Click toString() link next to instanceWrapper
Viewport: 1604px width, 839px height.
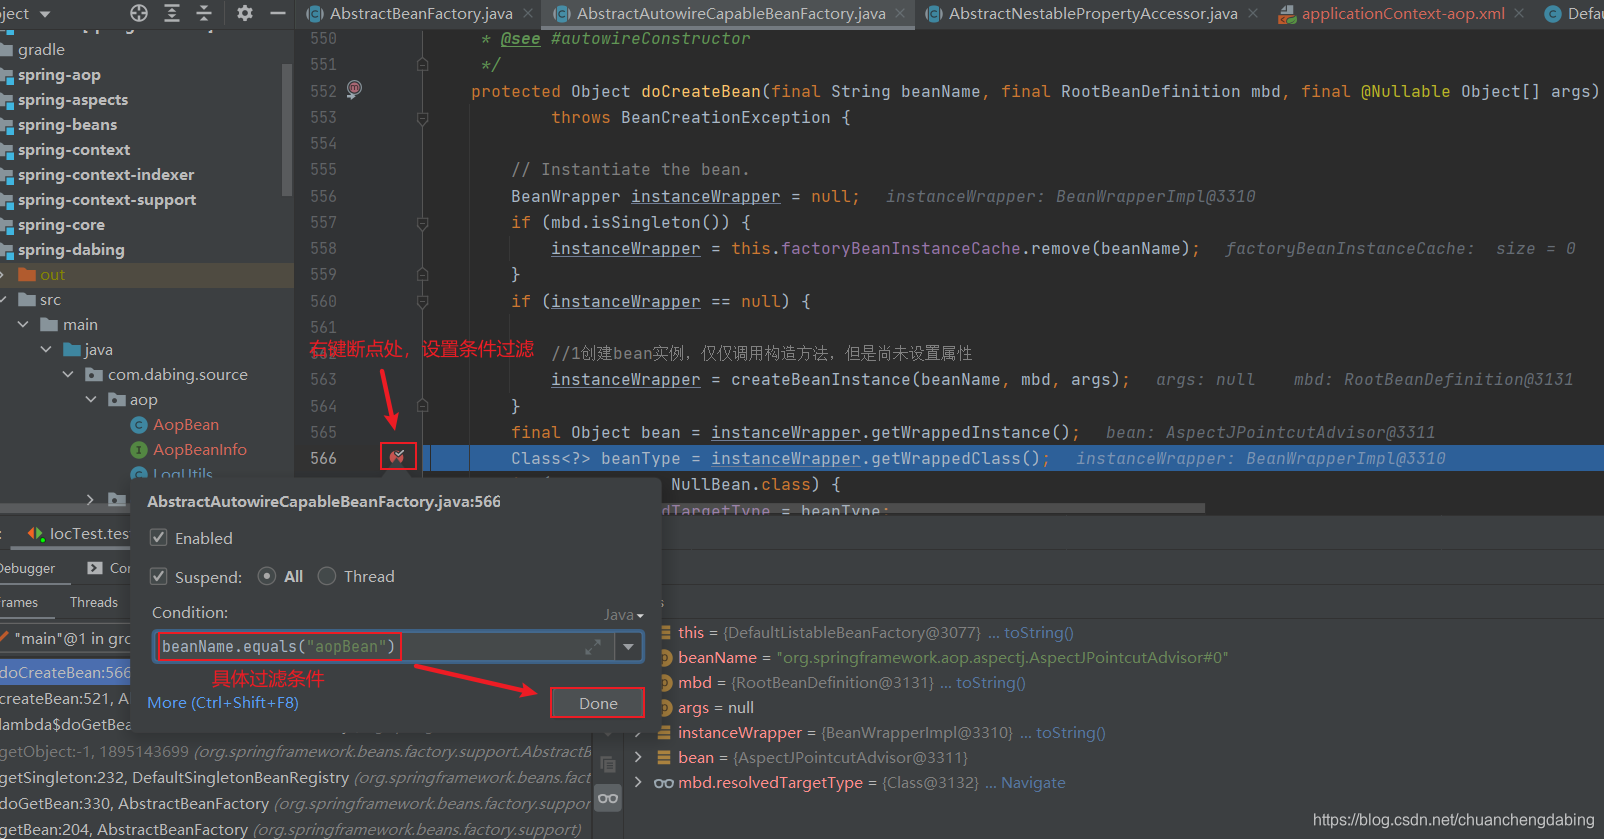(x=1071, y=733)
